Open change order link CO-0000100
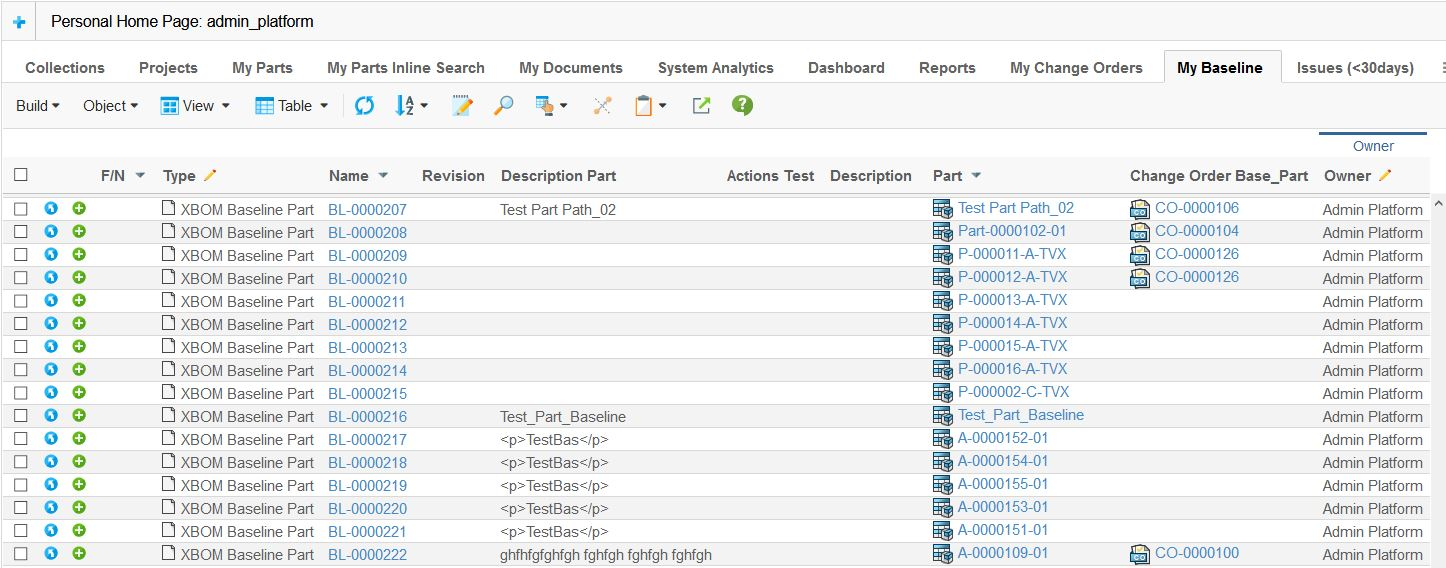Screen dimensions: 1446x568 tap(1196, 553)
